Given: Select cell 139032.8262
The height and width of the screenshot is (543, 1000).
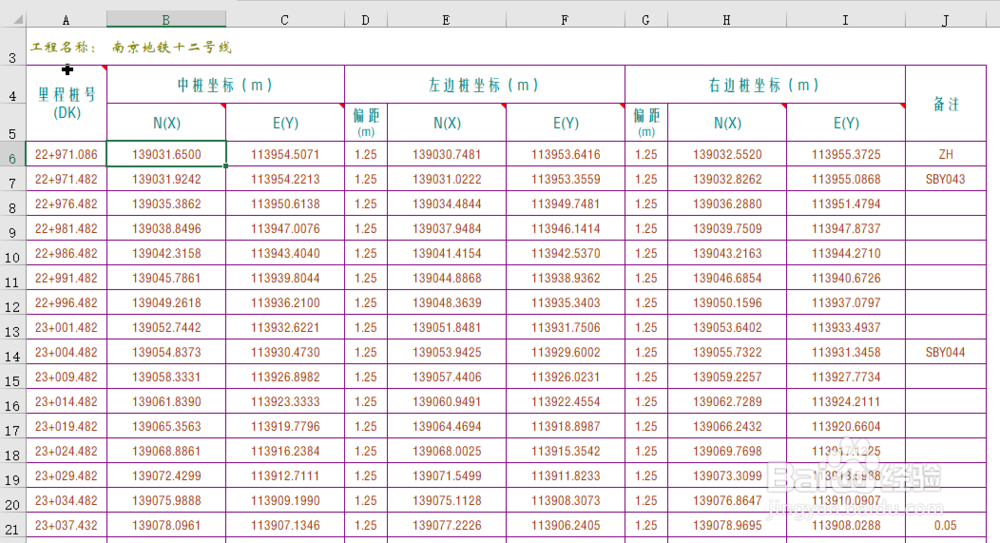Looking at the screenshot, I should click(x=727, y=179).
